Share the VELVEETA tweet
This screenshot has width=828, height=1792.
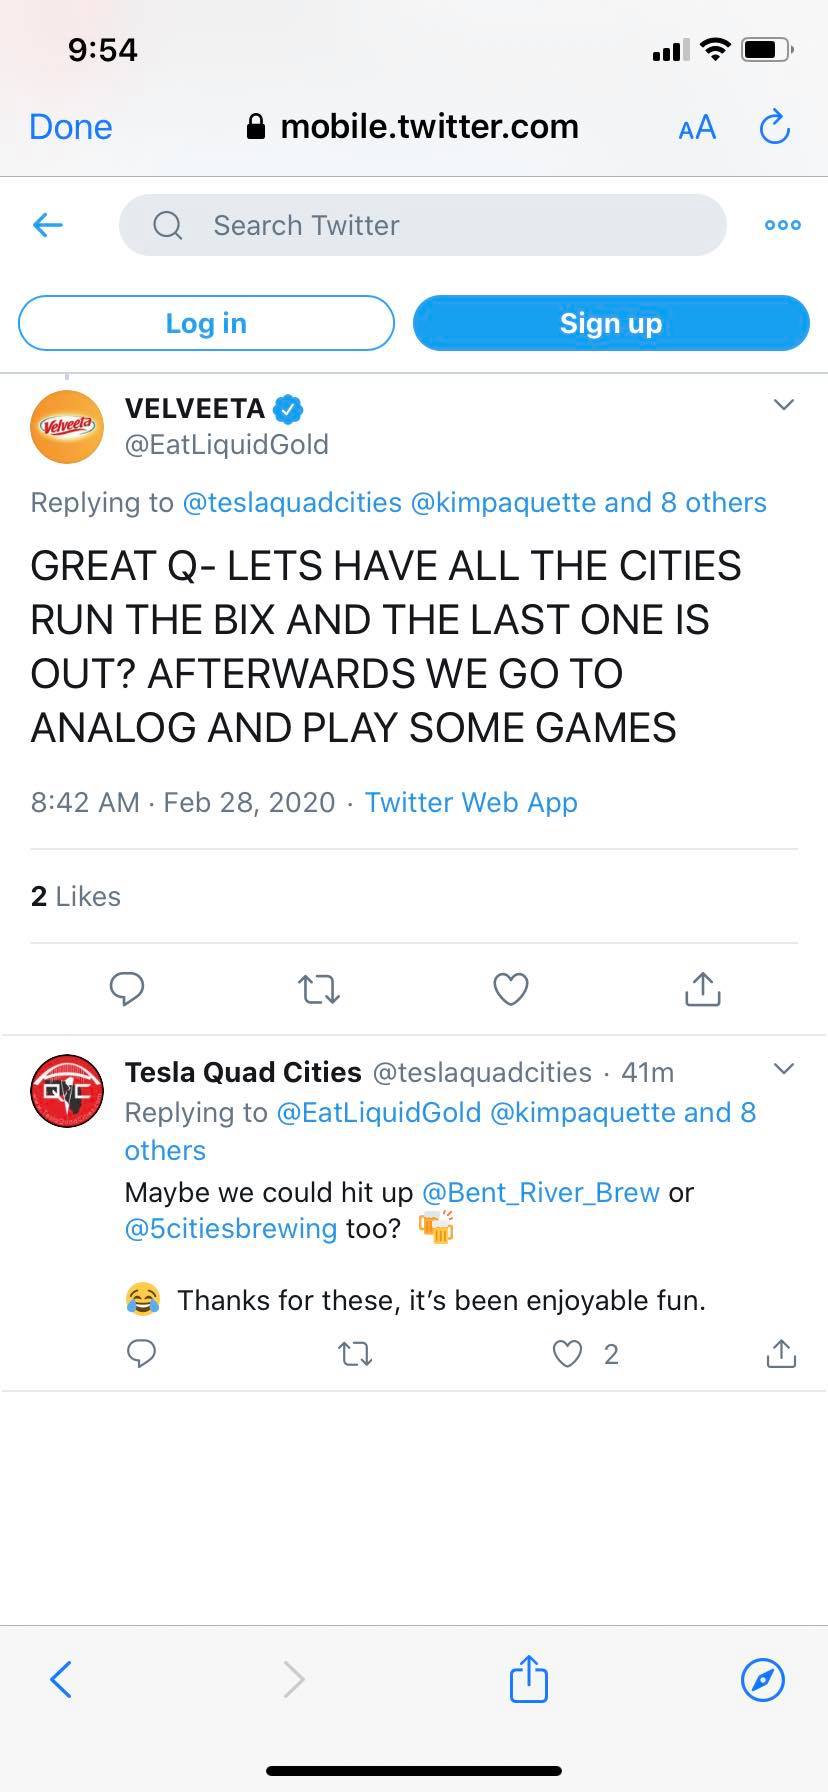click(702, 988)
